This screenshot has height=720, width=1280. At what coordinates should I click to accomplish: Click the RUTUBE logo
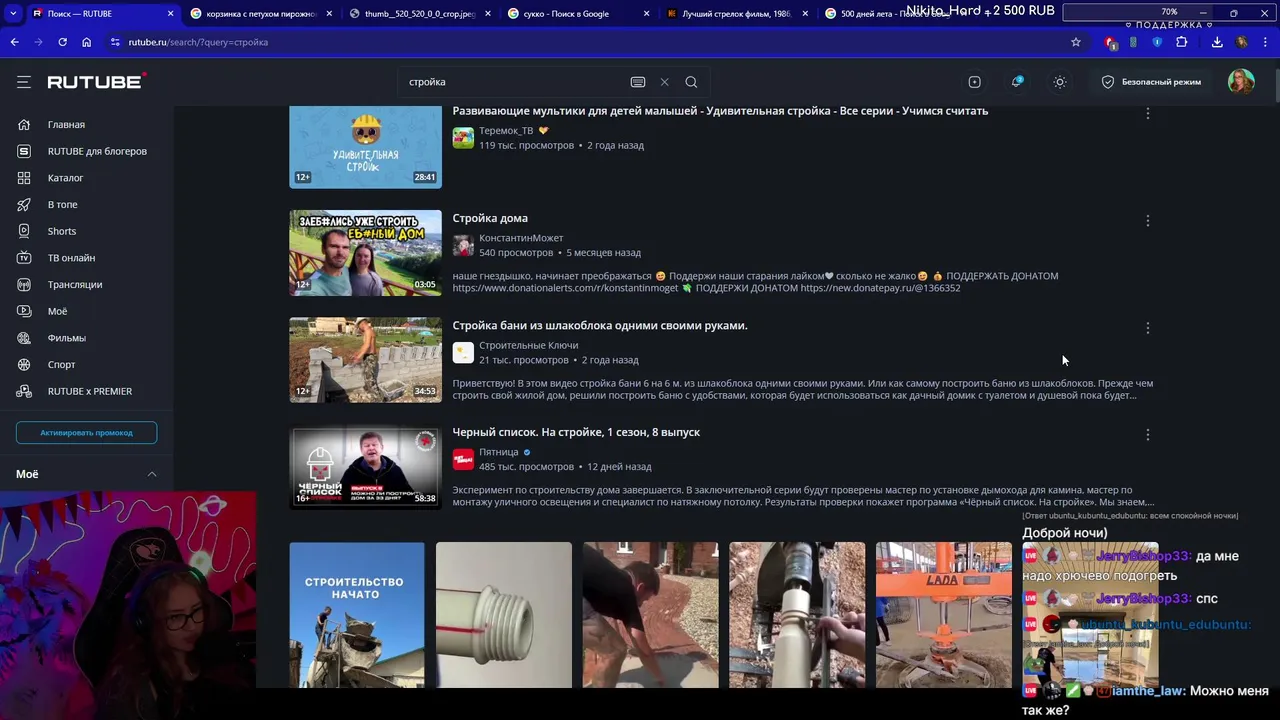click(97, 82)
